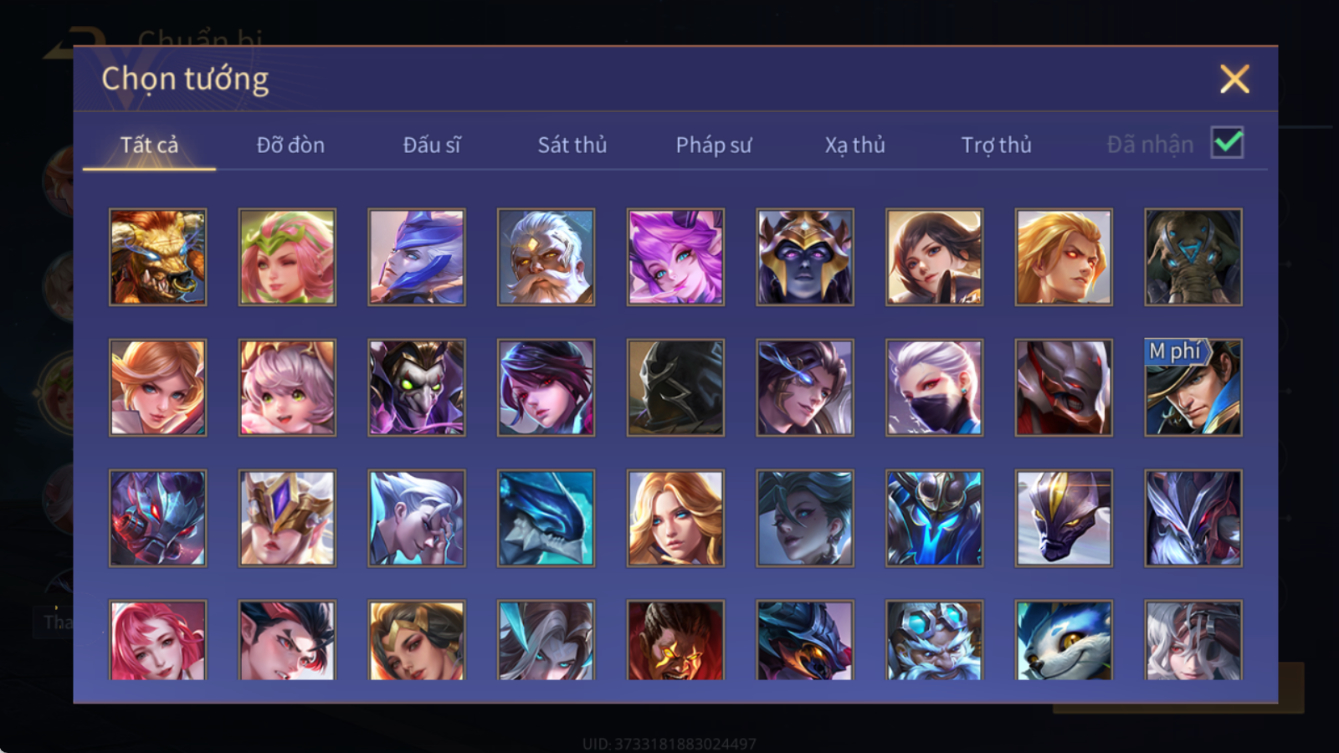This screenshot has height=753, width=1339.
Task: Pick the masked silver-haired ninja hero
Action: tap(934, 388)
